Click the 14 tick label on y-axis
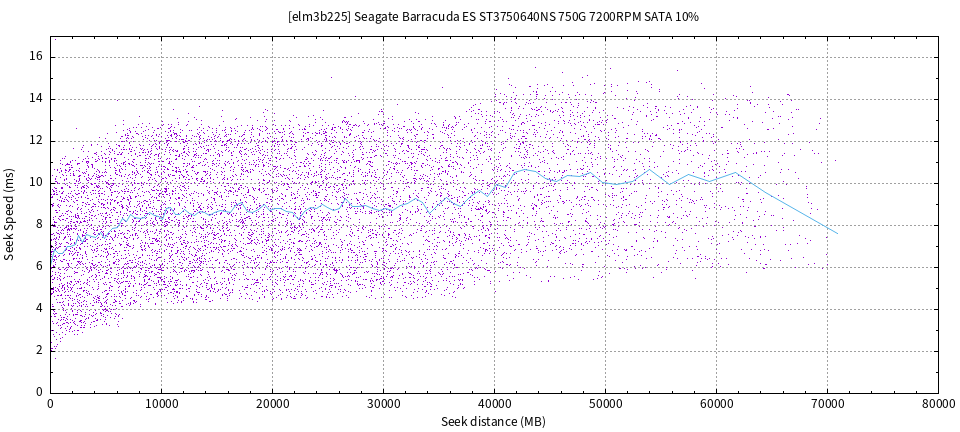The height and width of the screenshot is (432, 960). coord(35,99)
